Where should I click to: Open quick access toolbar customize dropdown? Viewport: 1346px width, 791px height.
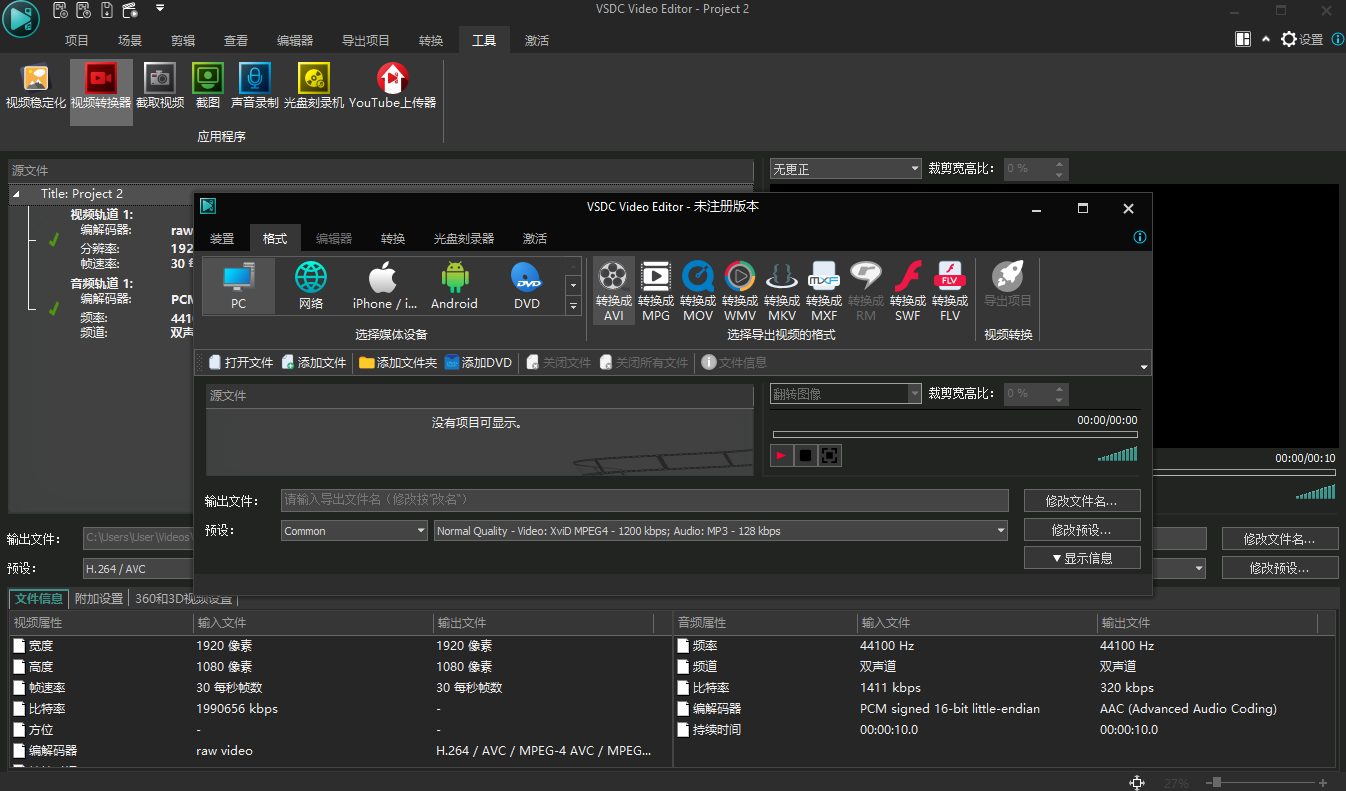click(x=160, y=9)
